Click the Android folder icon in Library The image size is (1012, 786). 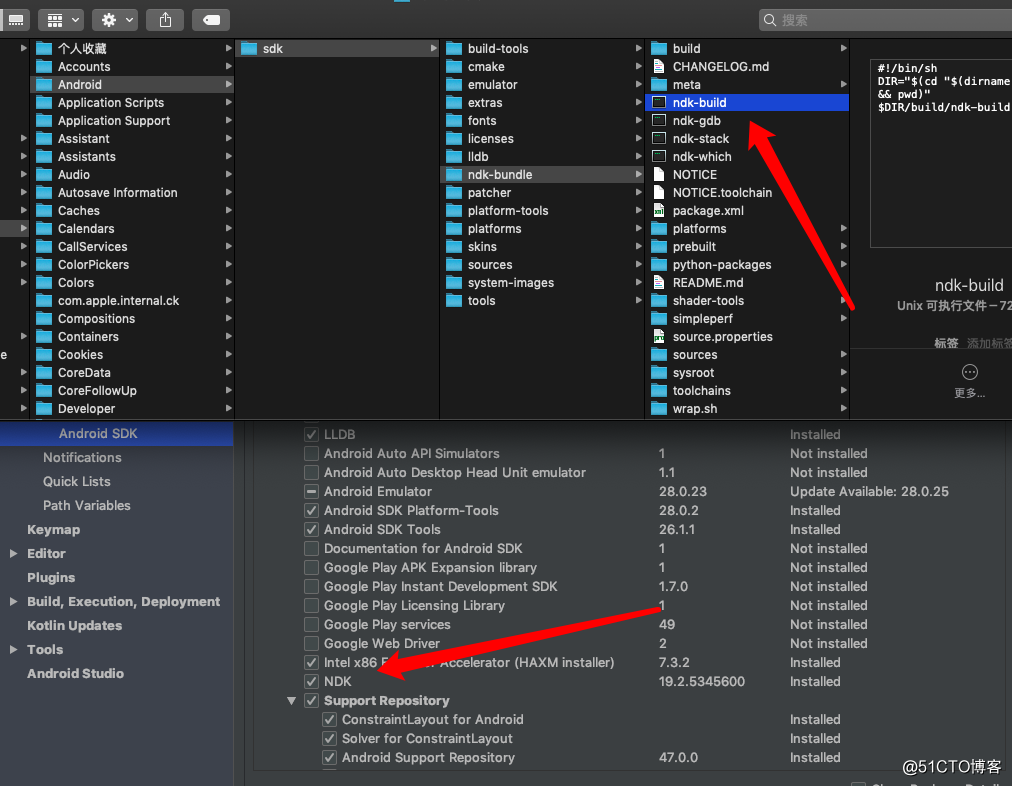[x=44, y=85]
